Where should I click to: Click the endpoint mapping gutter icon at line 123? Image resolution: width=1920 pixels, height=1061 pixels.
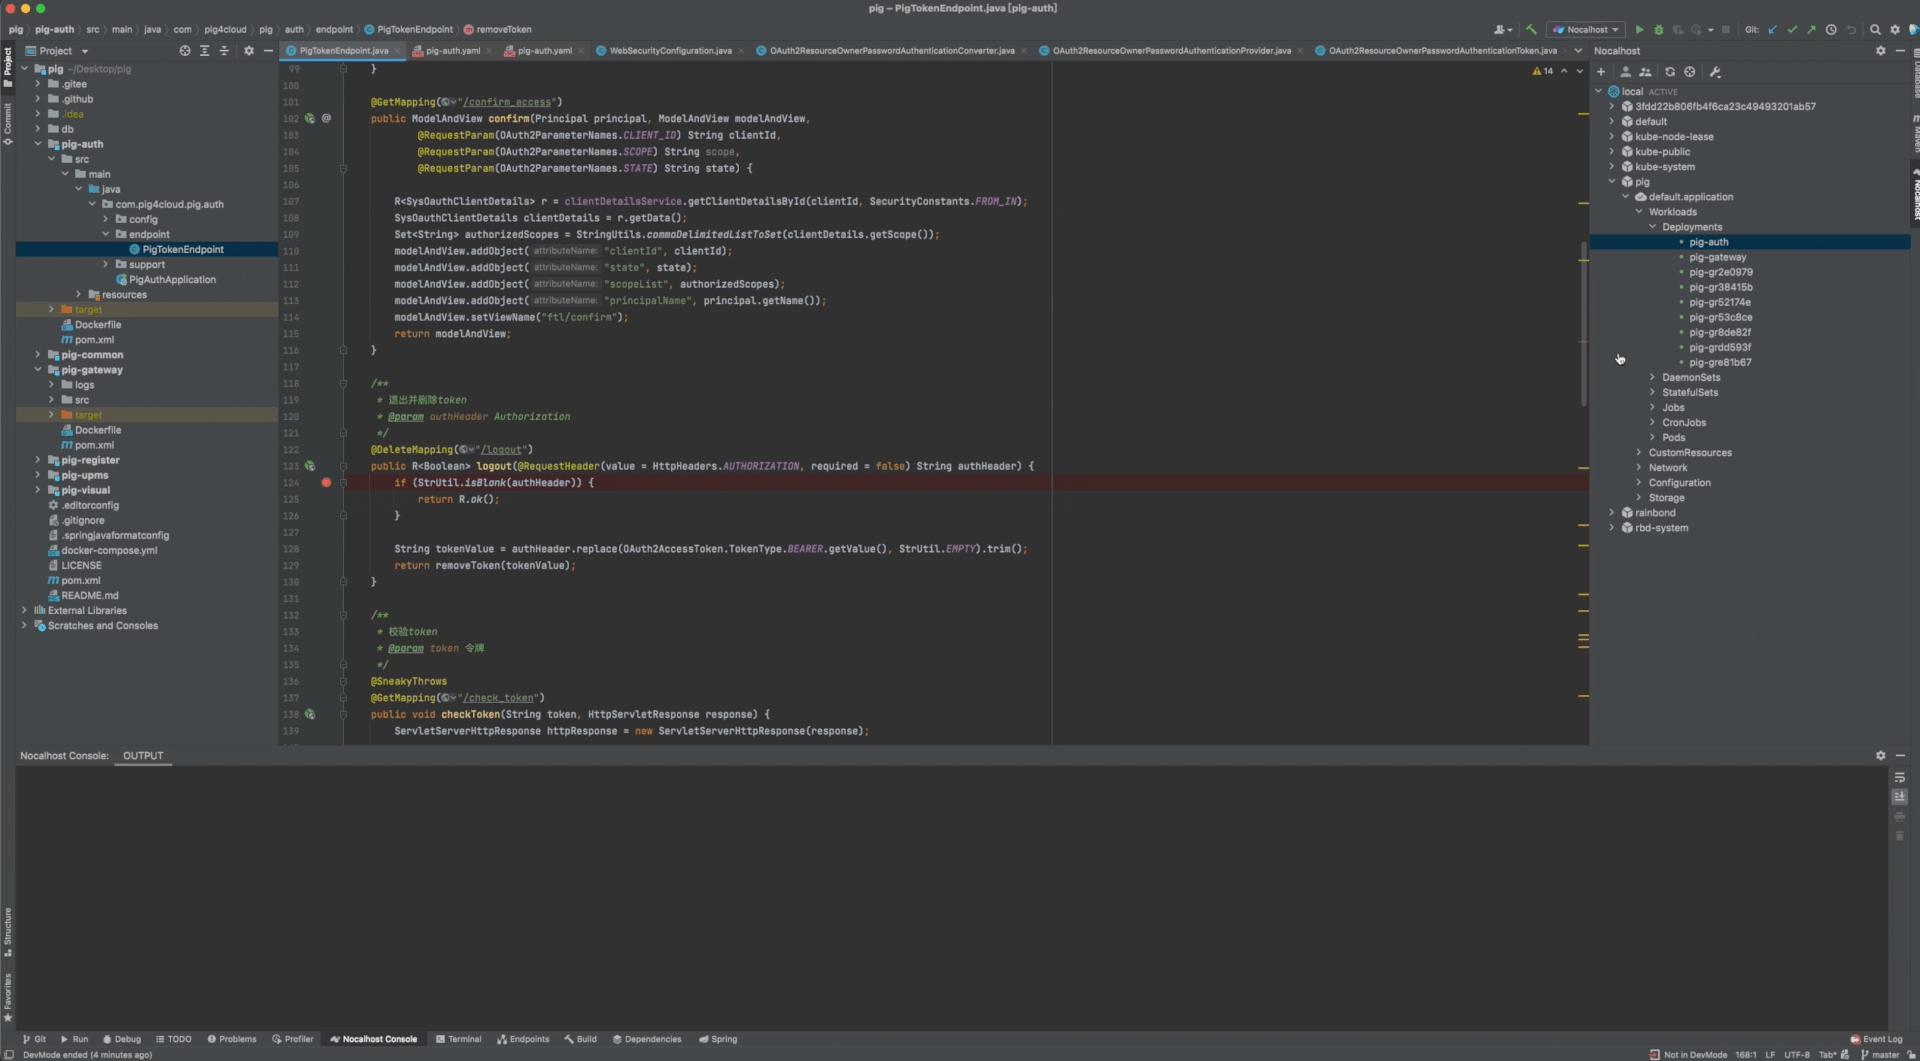tap(310, 466)
